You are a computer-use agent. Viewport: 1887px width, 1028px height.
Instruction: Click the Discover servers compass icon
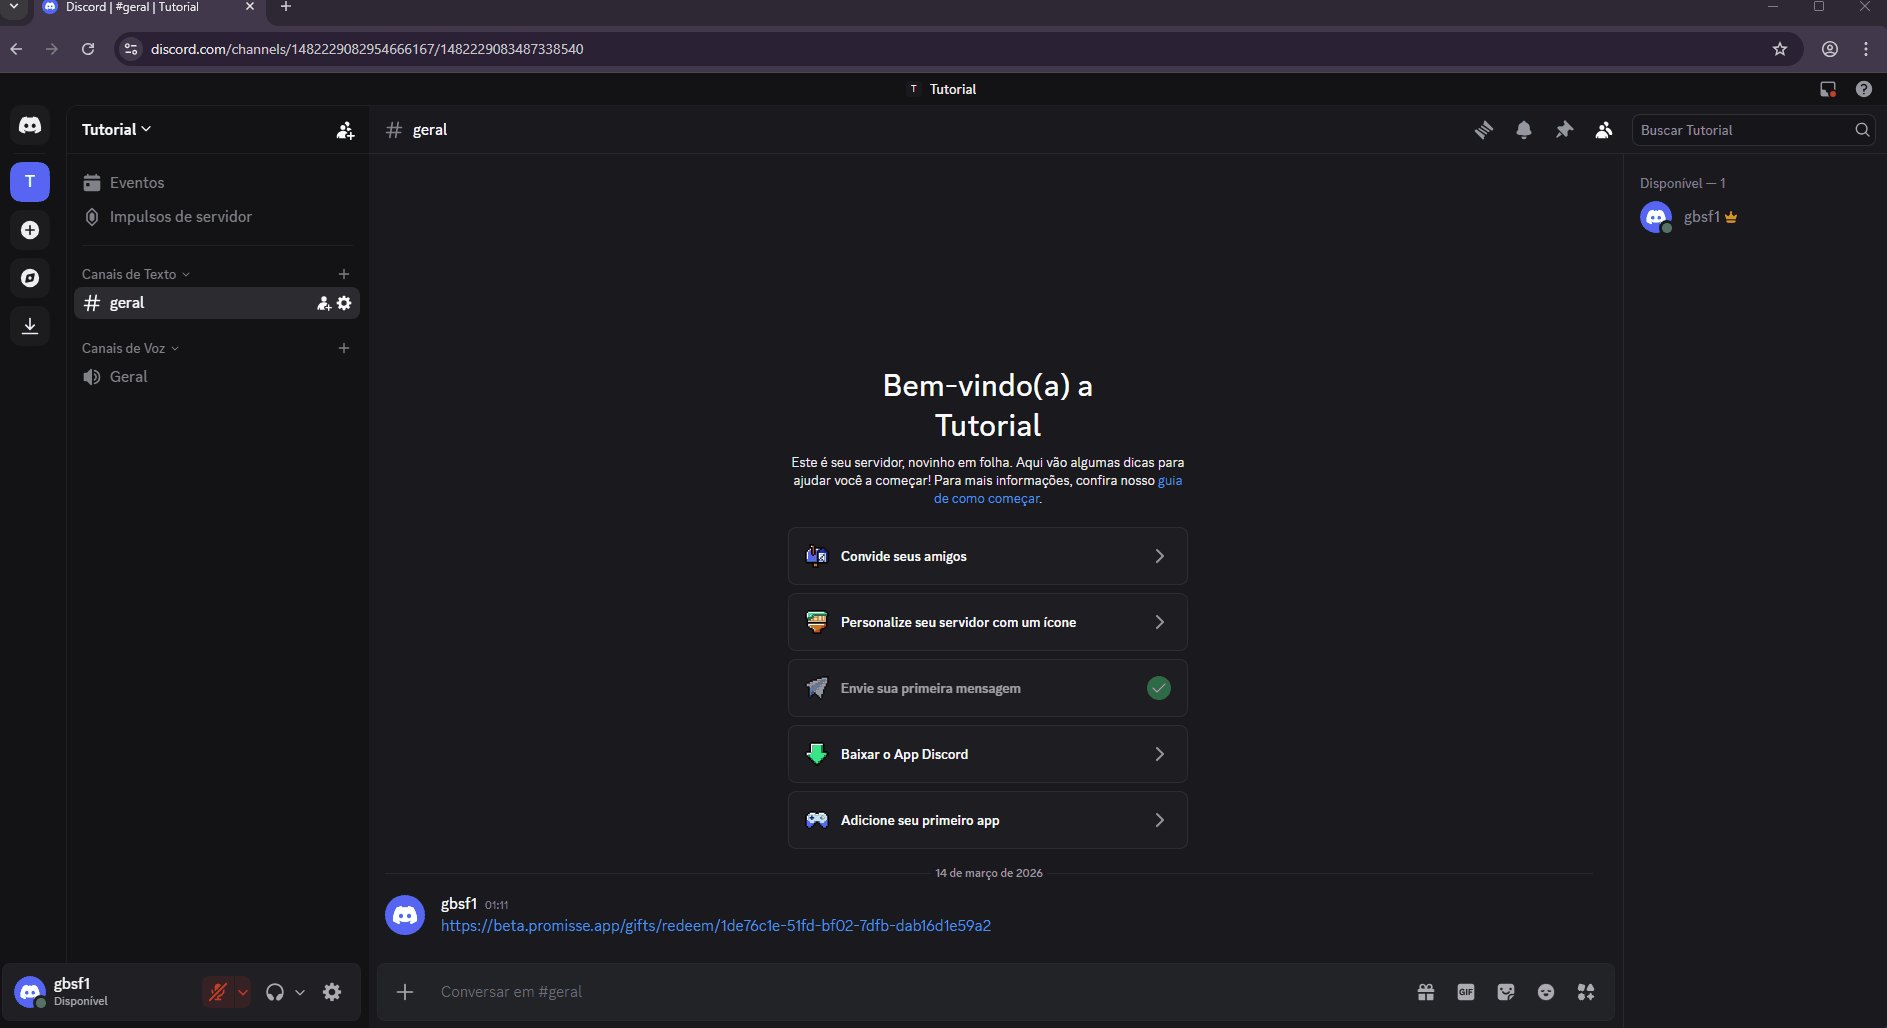point(30,278)
